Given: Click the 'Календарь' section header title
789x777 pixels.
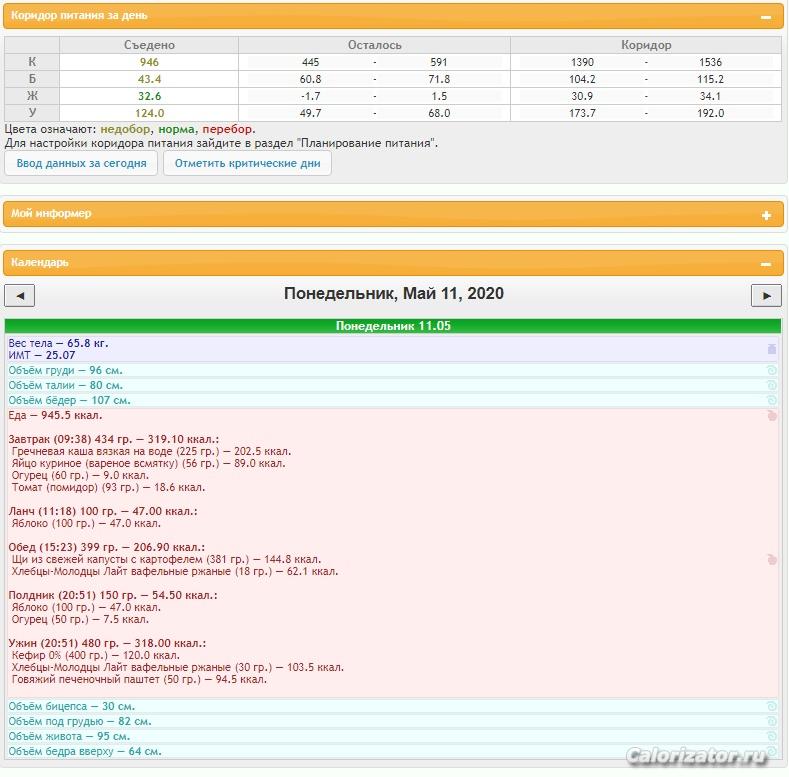Looking at the screenshot, I should 40,262.
